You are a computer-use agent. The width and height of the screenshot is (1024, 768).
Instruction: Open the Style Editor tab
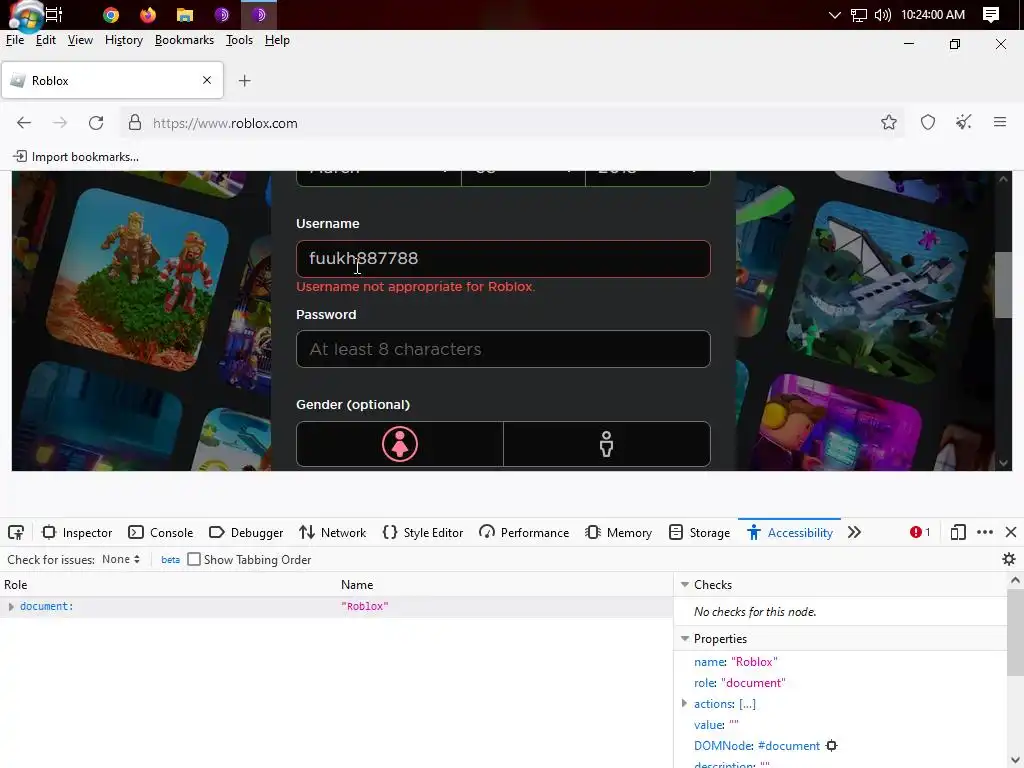(423, 532)
